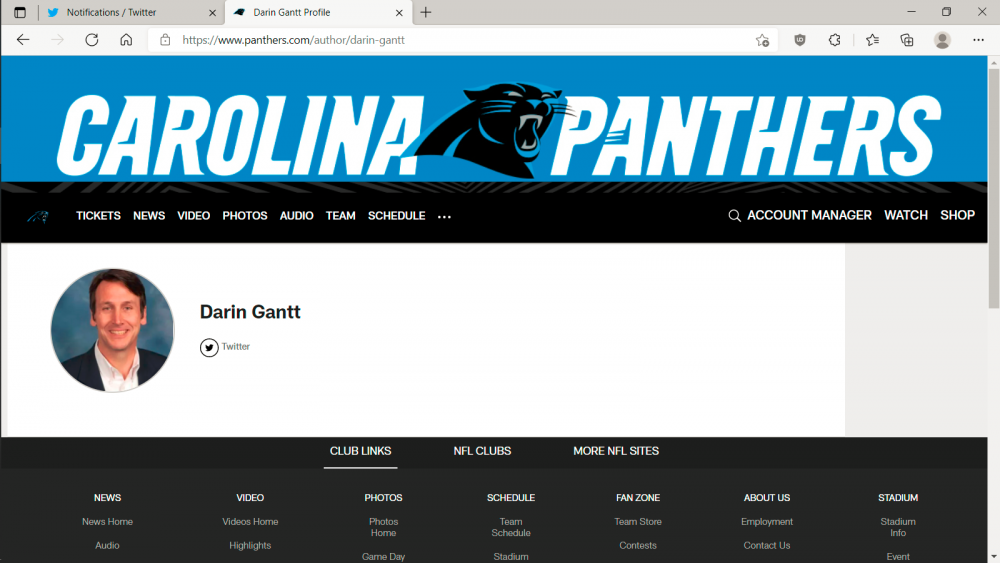Open the tab actions menu button
The image size is (1000, 563).
tap(20, 12)
